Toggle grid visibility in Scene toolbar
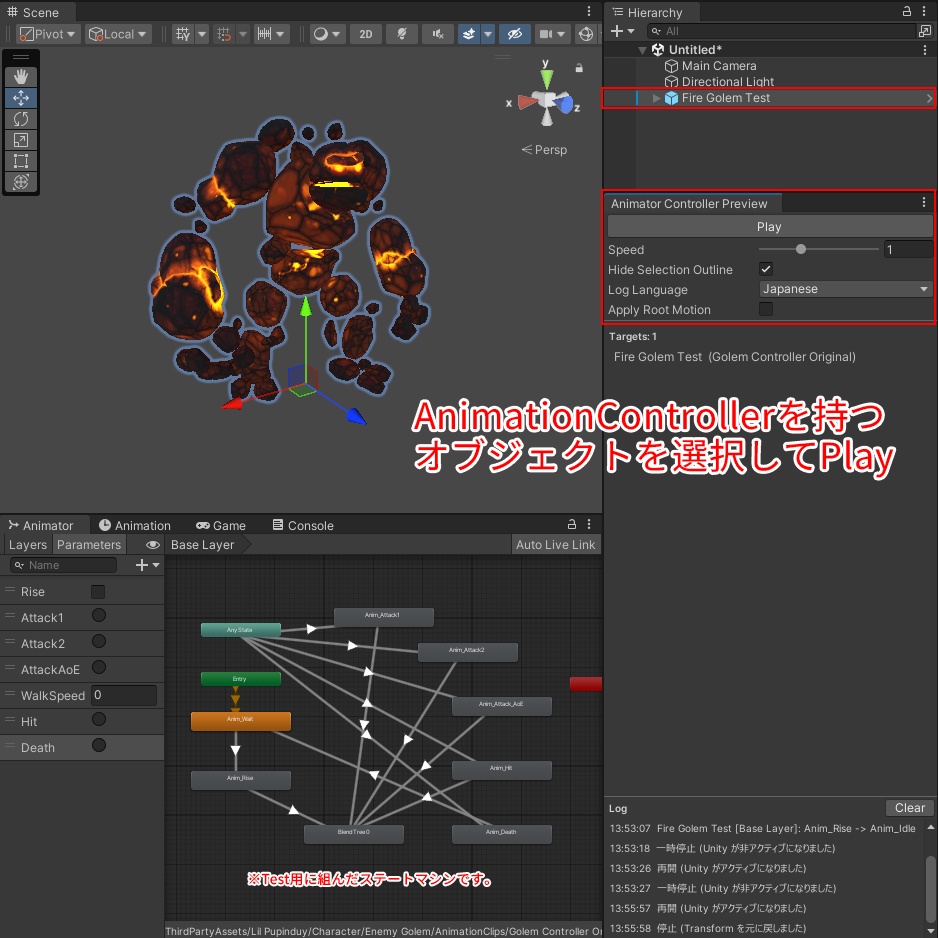The width and height of the screenshot is (938, 938). (x=183, y=34)
